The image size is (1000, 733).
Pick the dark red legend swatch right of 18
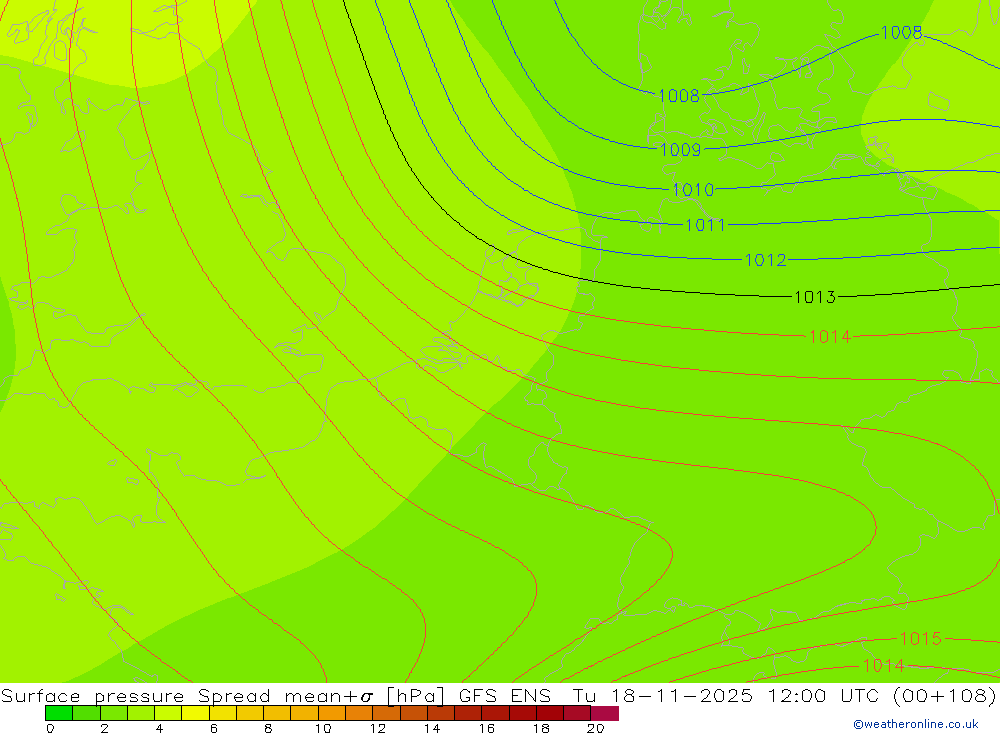point(550,713)
